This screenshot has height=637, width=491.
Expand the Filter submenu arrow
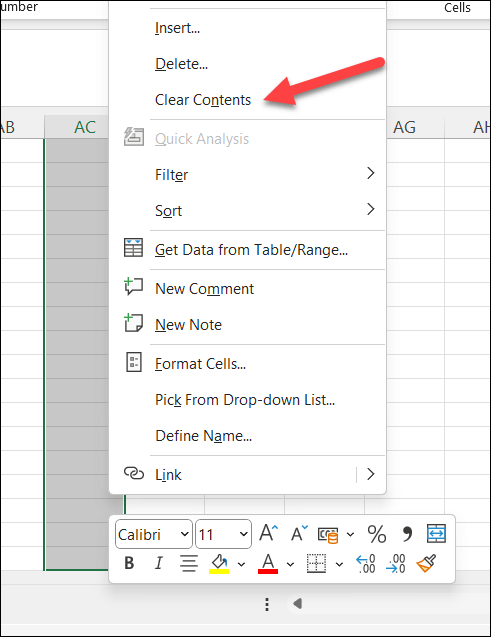pyautogui.click(x=370, y=173)
